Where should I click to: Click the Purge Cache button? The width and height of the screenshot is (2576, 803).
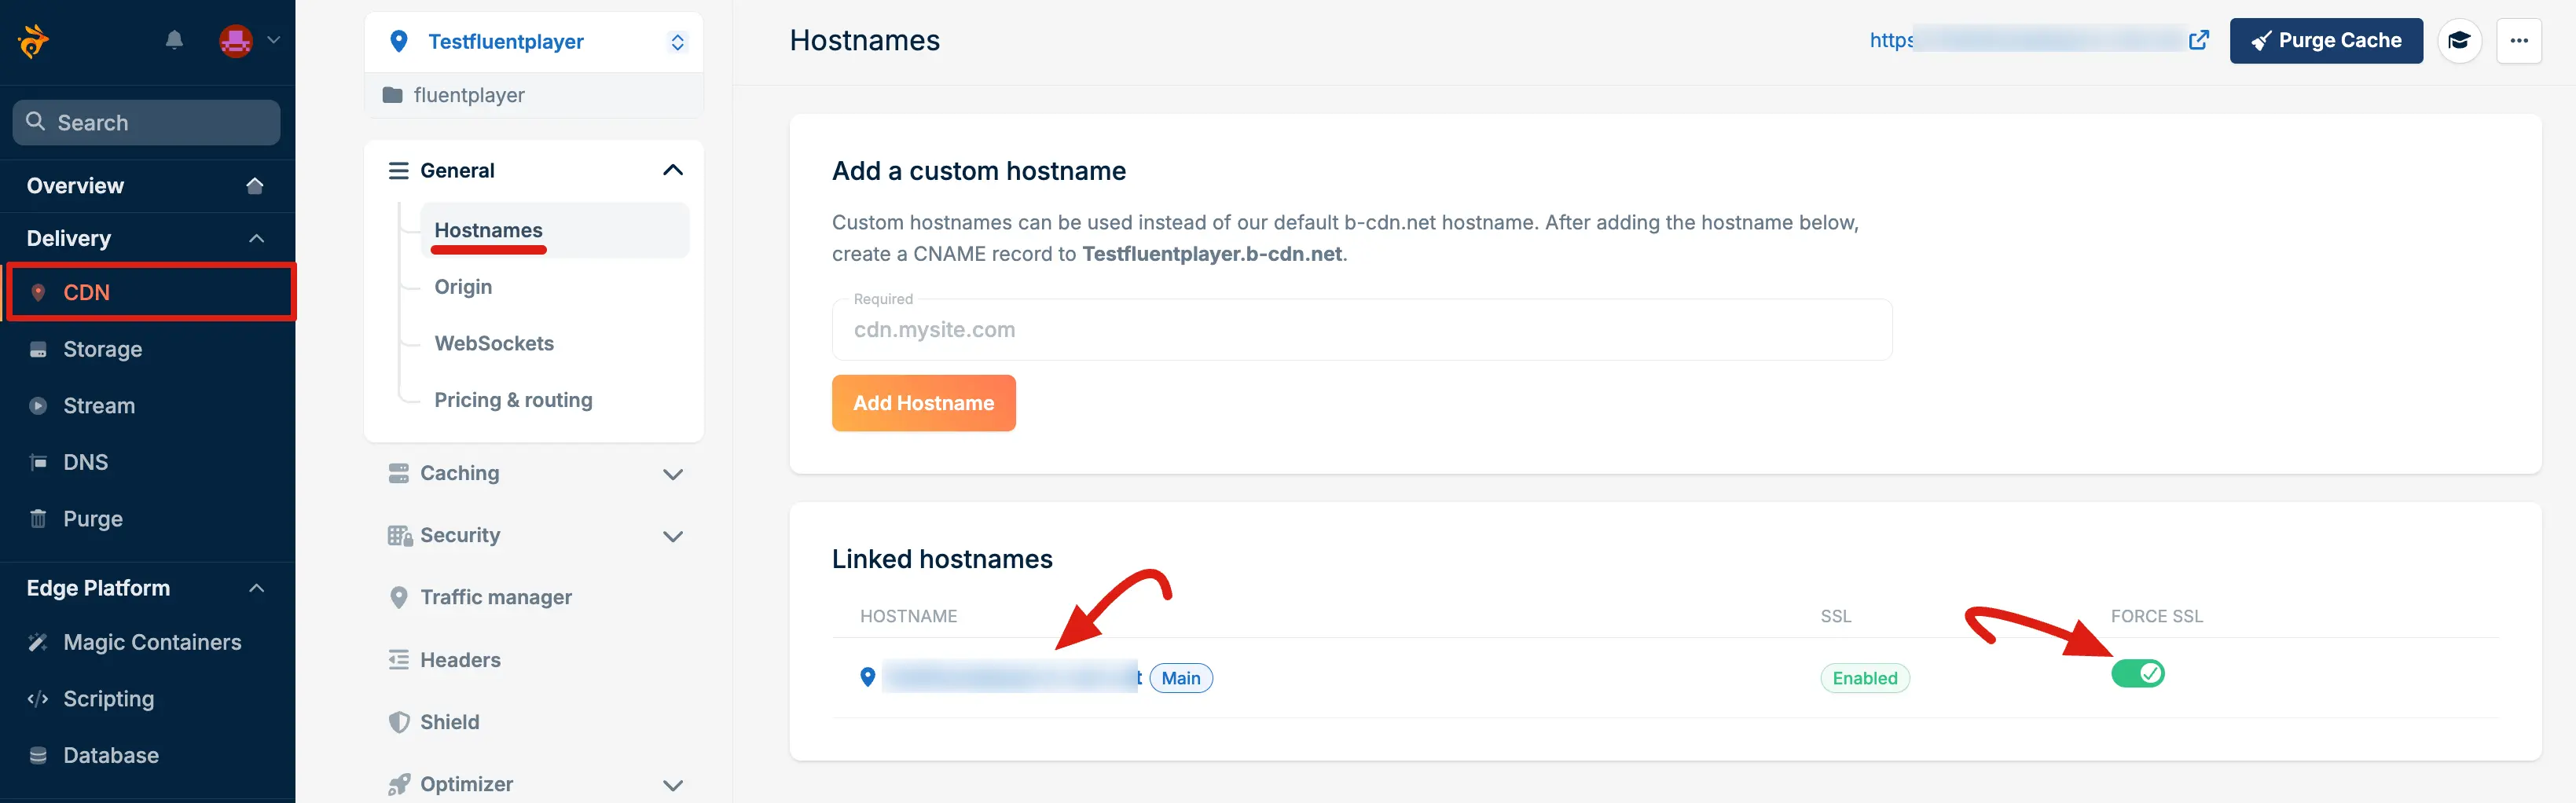pyautogui.click(x=2326, y=41)
